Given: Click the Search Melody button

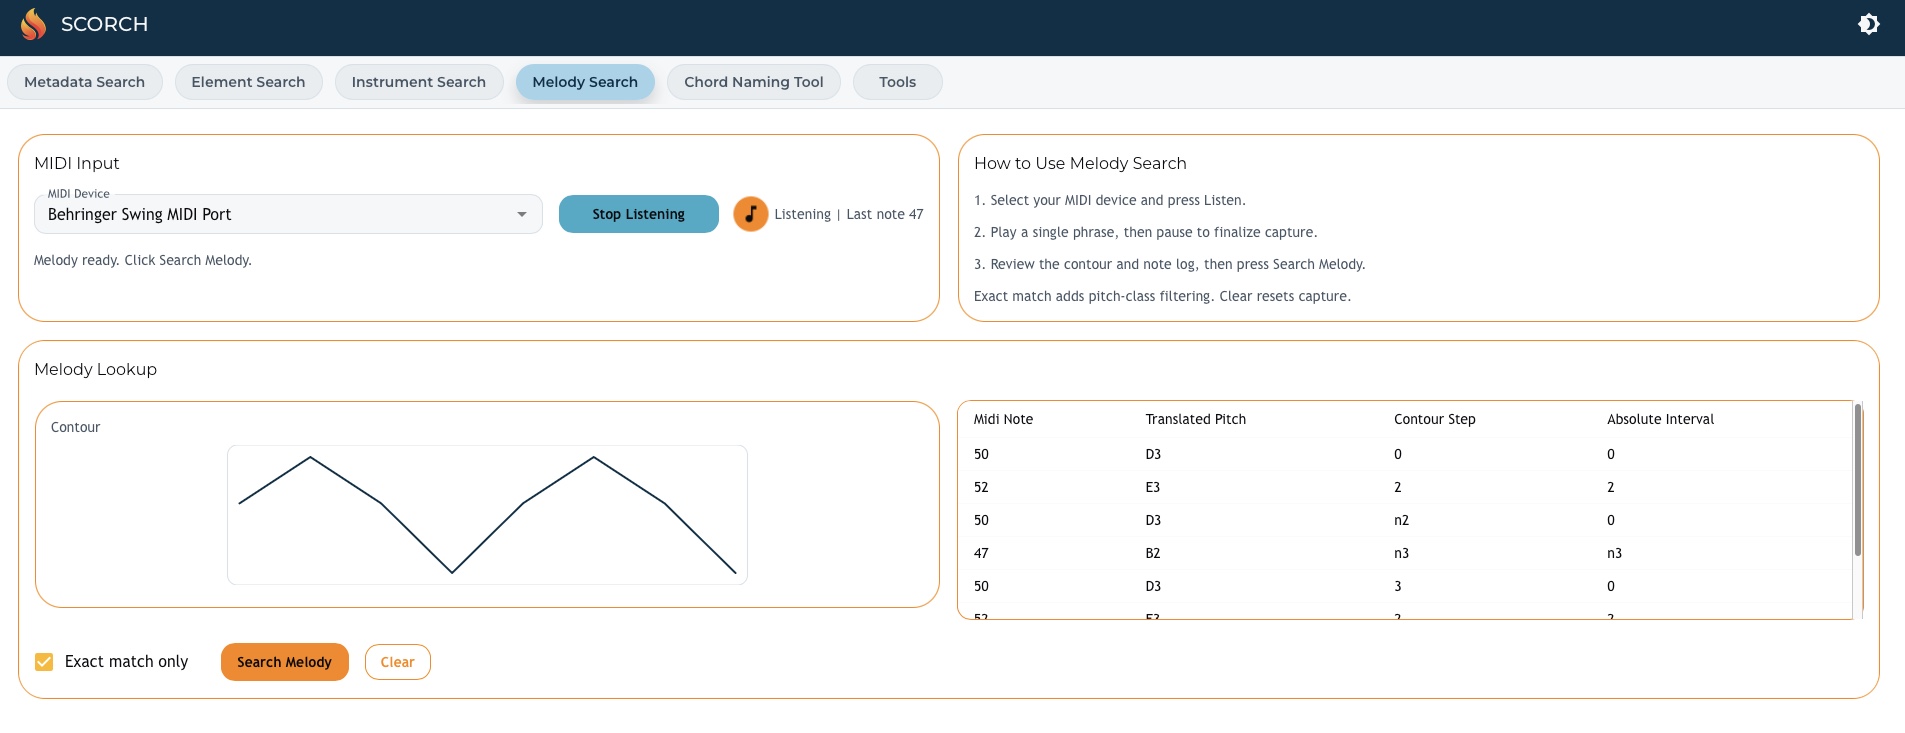Looking at the screenshot, I should [x=284, y=662].
